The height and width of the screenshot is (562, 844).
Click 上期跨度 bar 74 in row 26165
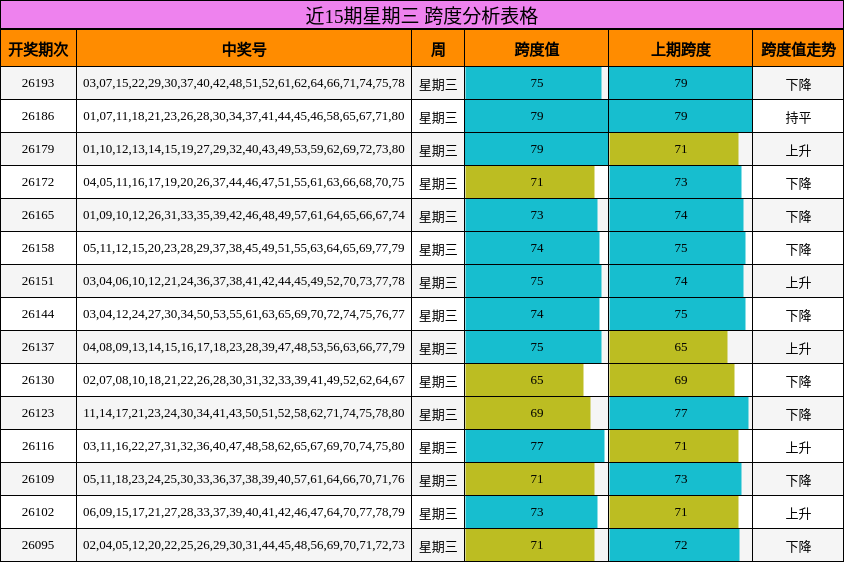click(x=676, y=215)
